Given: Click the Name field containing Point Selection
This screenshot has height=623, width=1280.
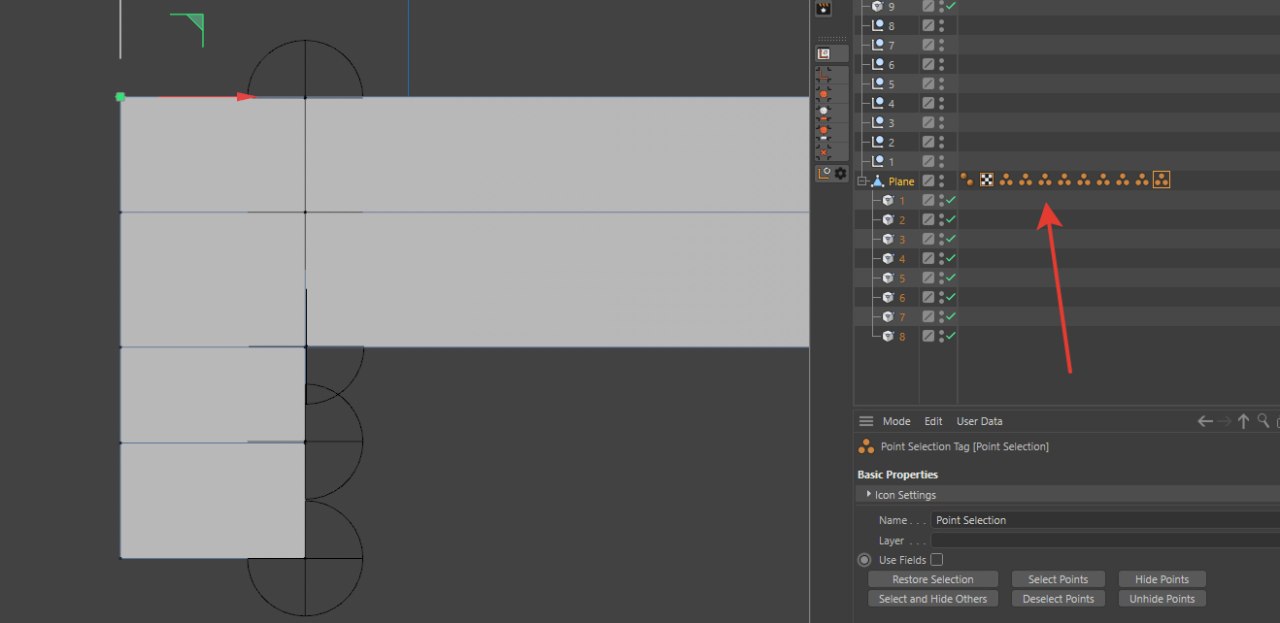Looking at the screenshot, I should pos(1105,520).
